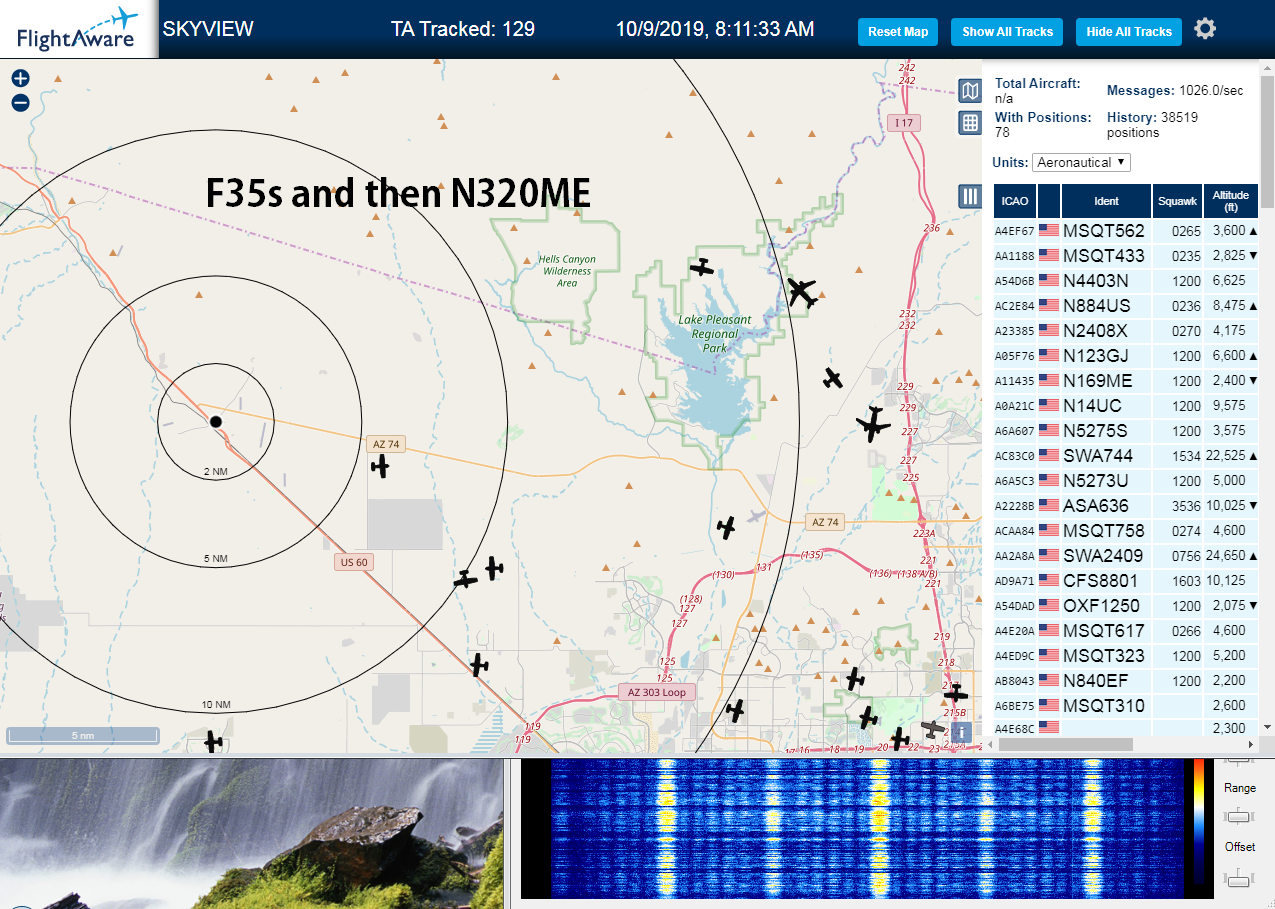This screenshot has height=909, width=1275.
Task: Sort table by ICAO column header
Action: pyautogui.click(x=1014, y=201)
